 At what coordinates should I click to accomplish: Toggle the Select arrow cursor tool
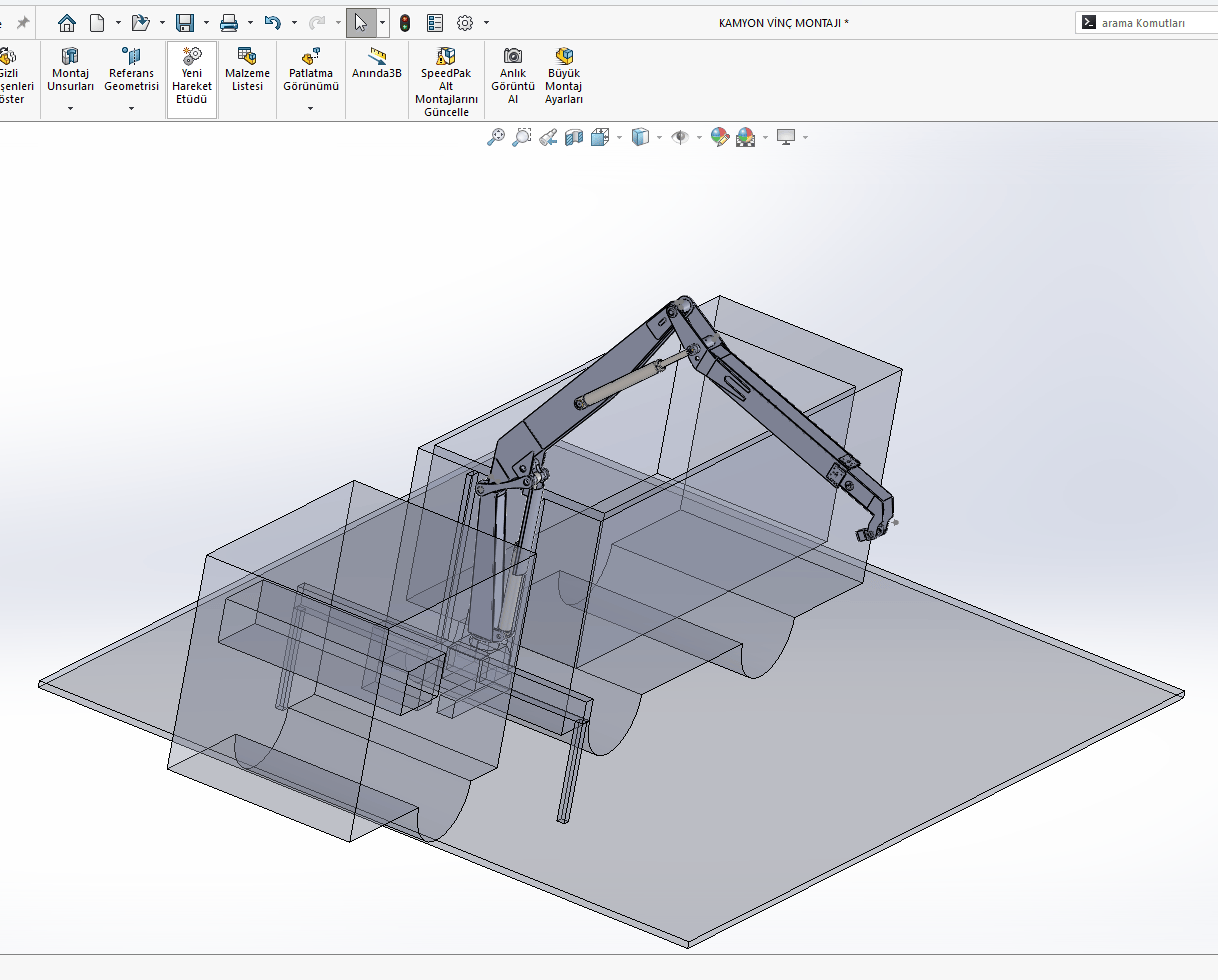361,22
